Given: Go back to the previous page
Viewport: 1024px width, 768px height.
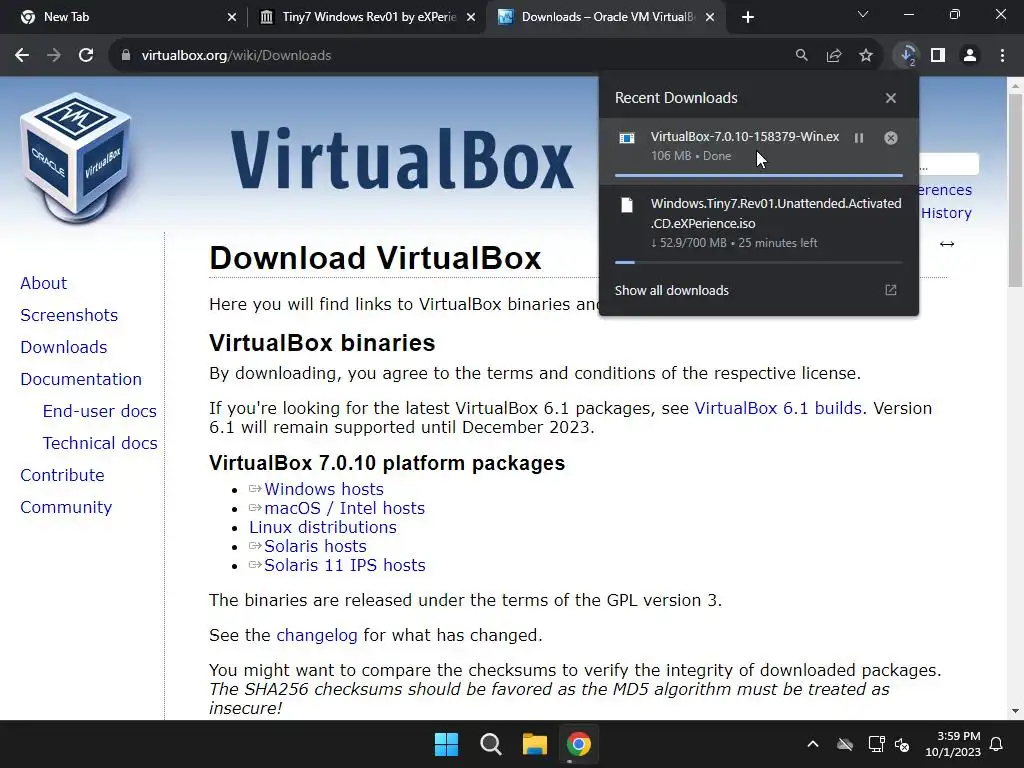Looking at the screenshot, I should (22, 56).
